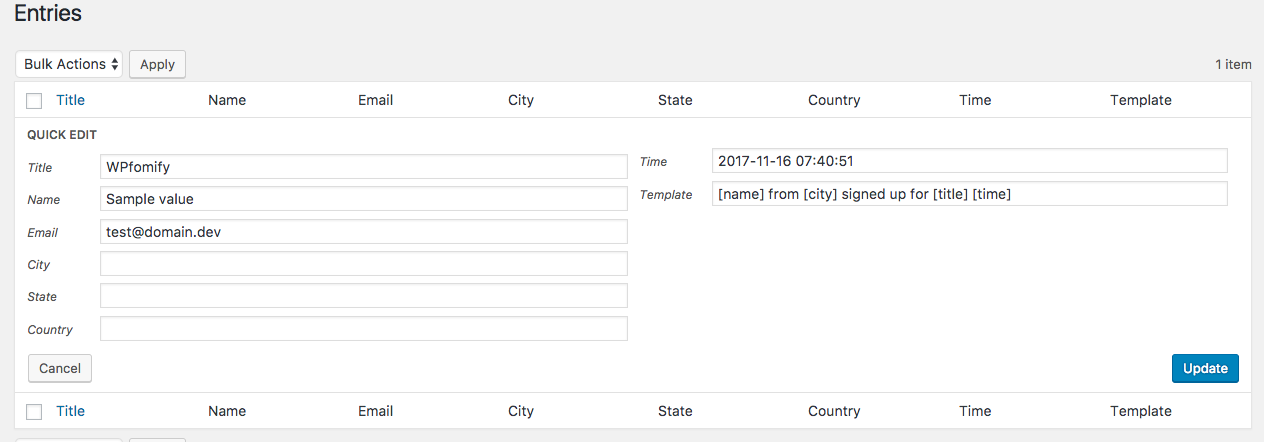The height and width of the screenshot is (442, 1264).
Task: Cancel the quick edit
Action: click(60, 368)
